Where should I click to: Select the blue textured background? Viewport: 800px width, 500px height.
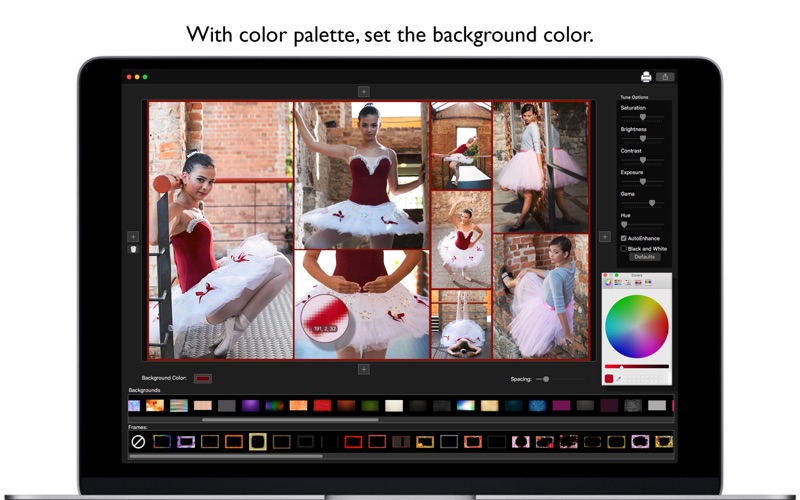coord(537,406)
